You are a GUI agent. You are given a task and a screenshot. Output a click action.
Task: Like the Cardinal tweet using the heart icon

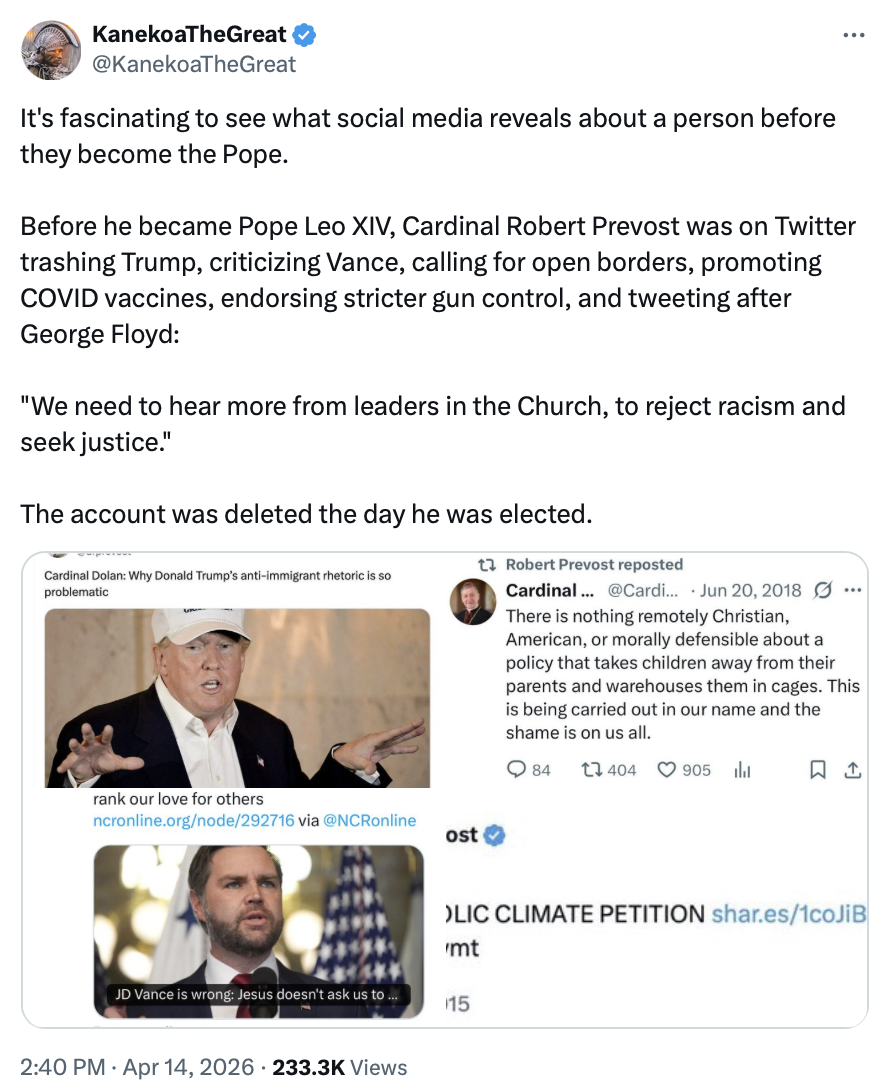pyautogui.click(x=667, y=769)
